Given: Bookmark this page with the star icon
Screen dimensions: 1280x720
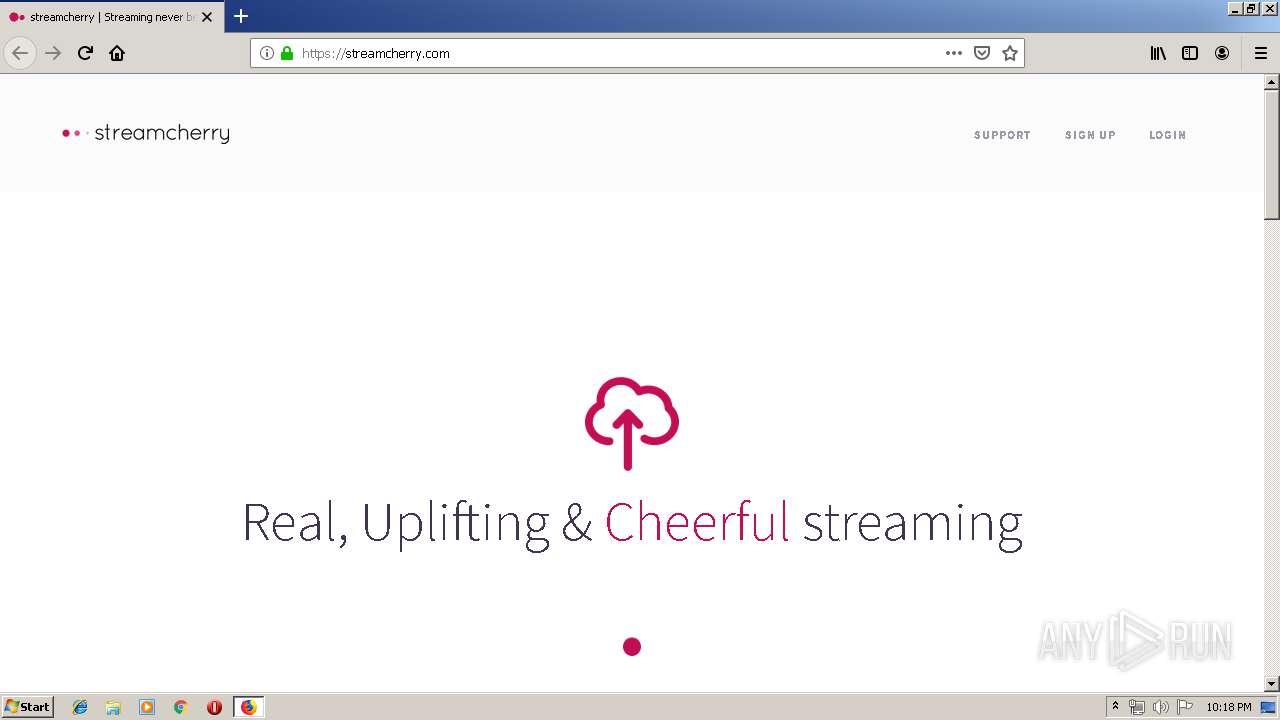Looking at the screenshot, I should (1010, 53).
